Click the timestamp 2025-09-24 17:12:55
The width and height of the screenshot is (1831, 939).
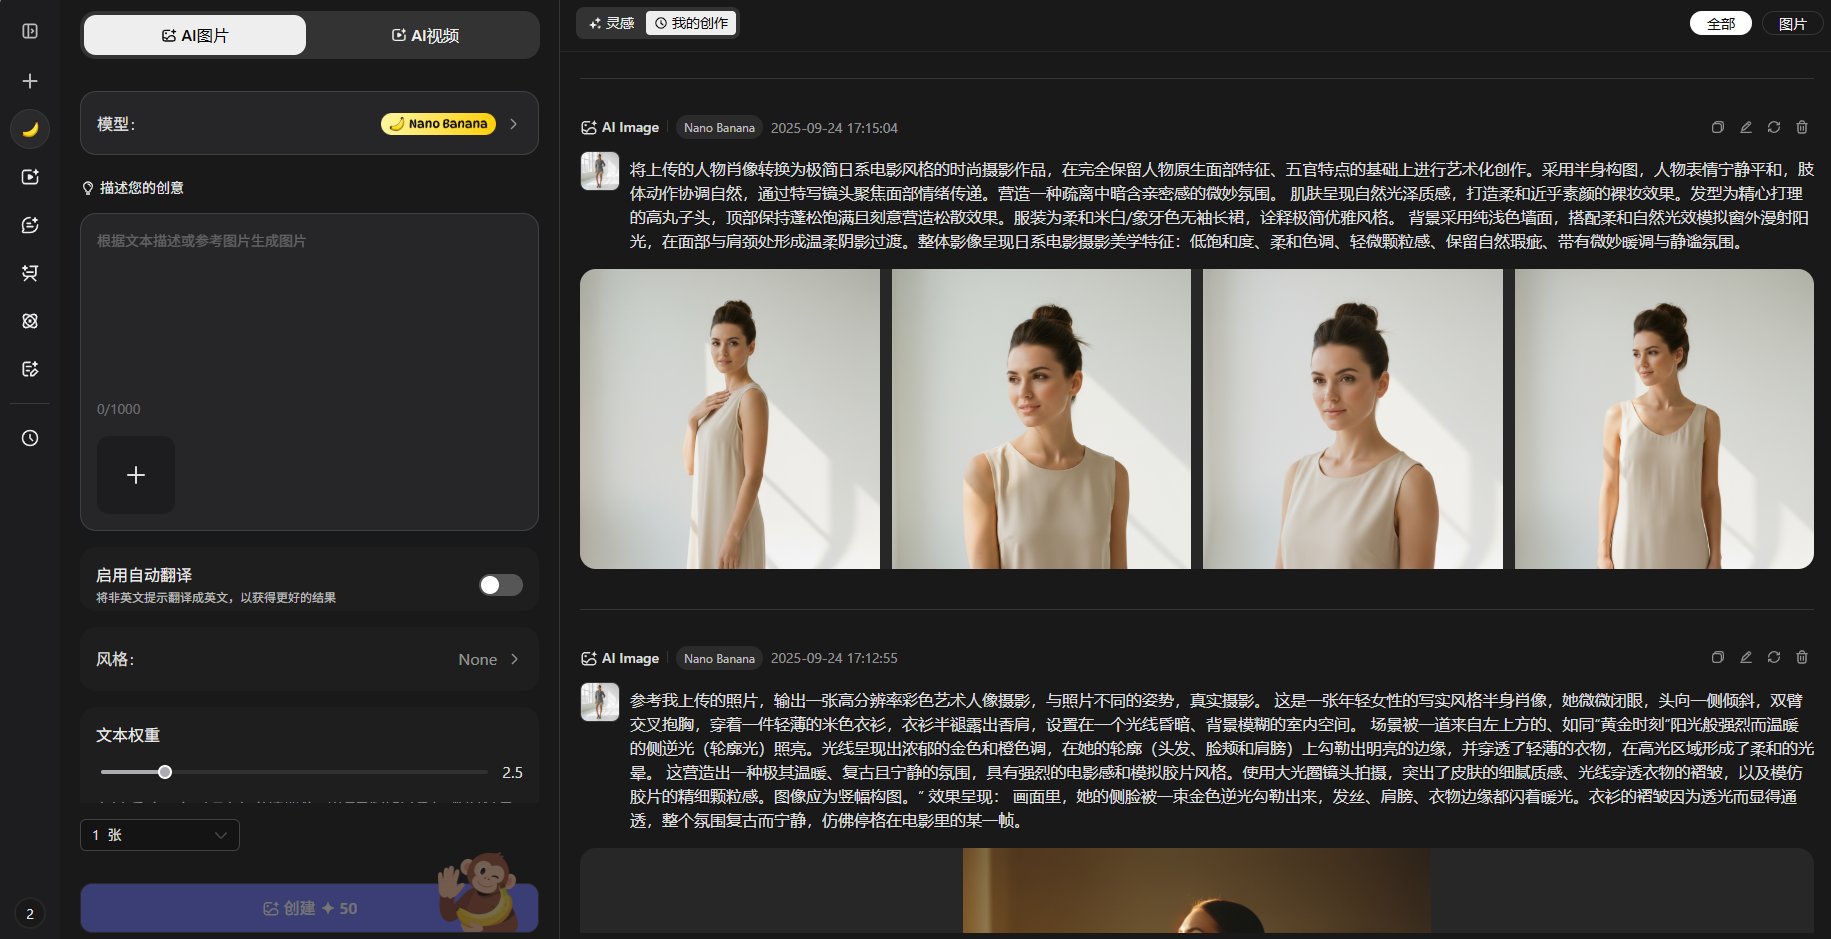[834, 658]
